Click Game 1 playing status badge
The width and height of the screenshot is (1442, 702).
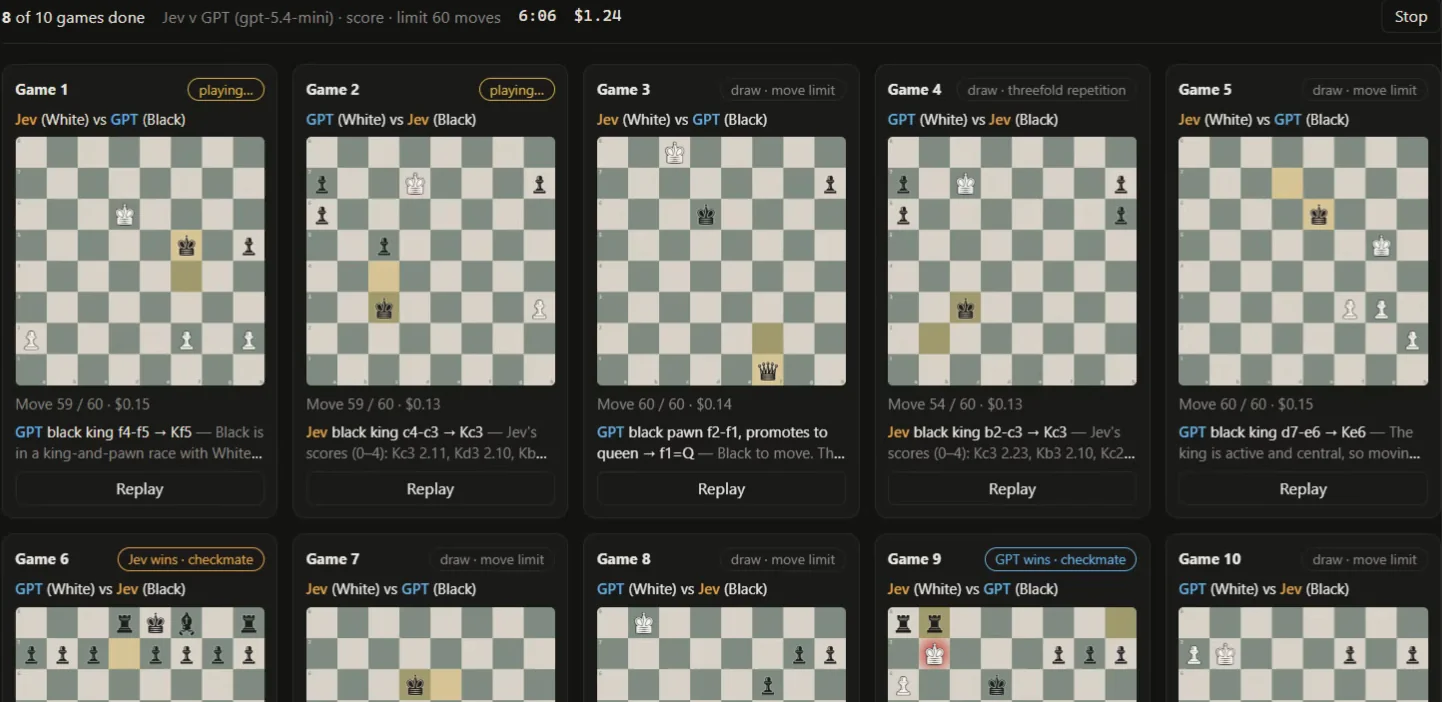click(x=226, y=90)
